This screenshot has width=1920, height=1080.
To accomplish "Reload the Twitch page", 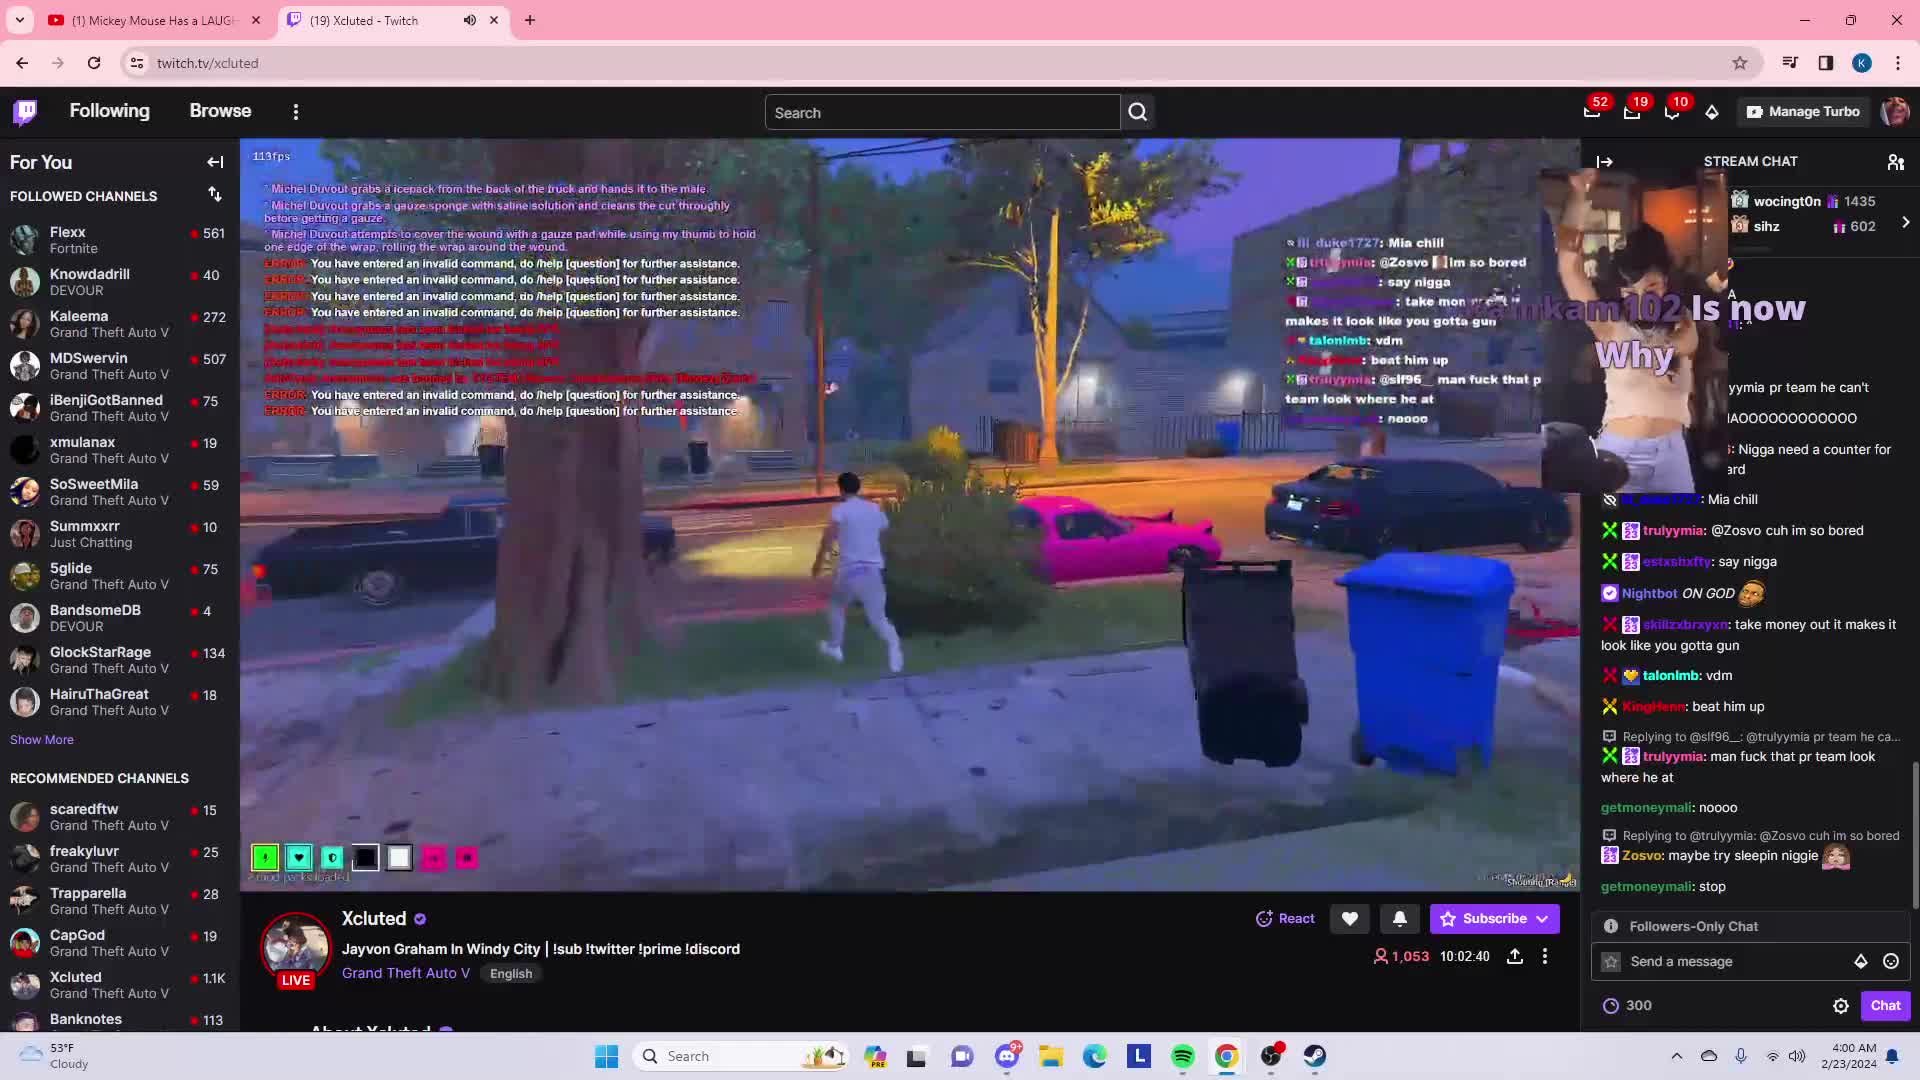I will (x=94, y=63).
